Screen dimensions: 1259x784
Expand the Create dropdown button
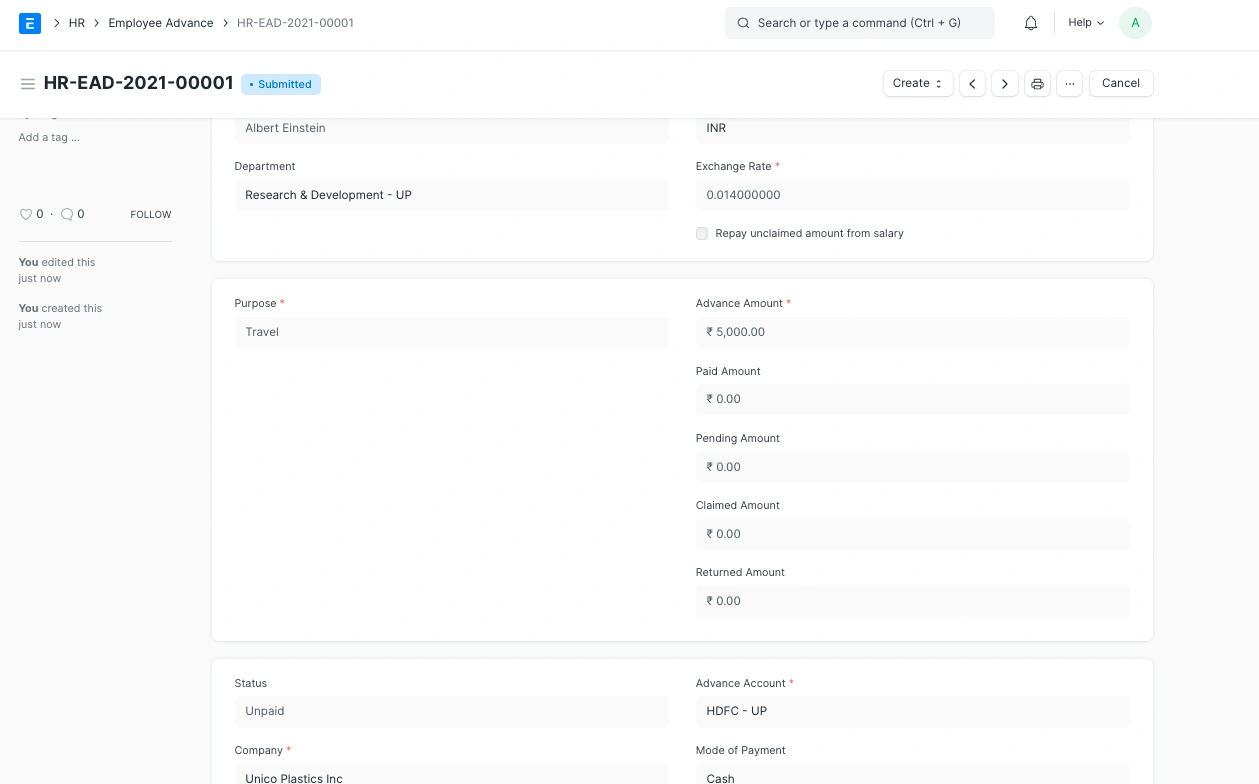[917, 84]
